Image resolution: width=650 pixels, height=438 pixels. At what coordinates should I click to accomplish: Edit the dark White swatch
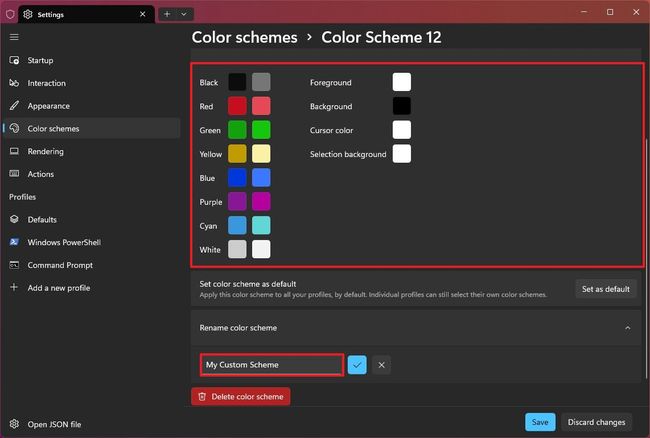(237, 249)
